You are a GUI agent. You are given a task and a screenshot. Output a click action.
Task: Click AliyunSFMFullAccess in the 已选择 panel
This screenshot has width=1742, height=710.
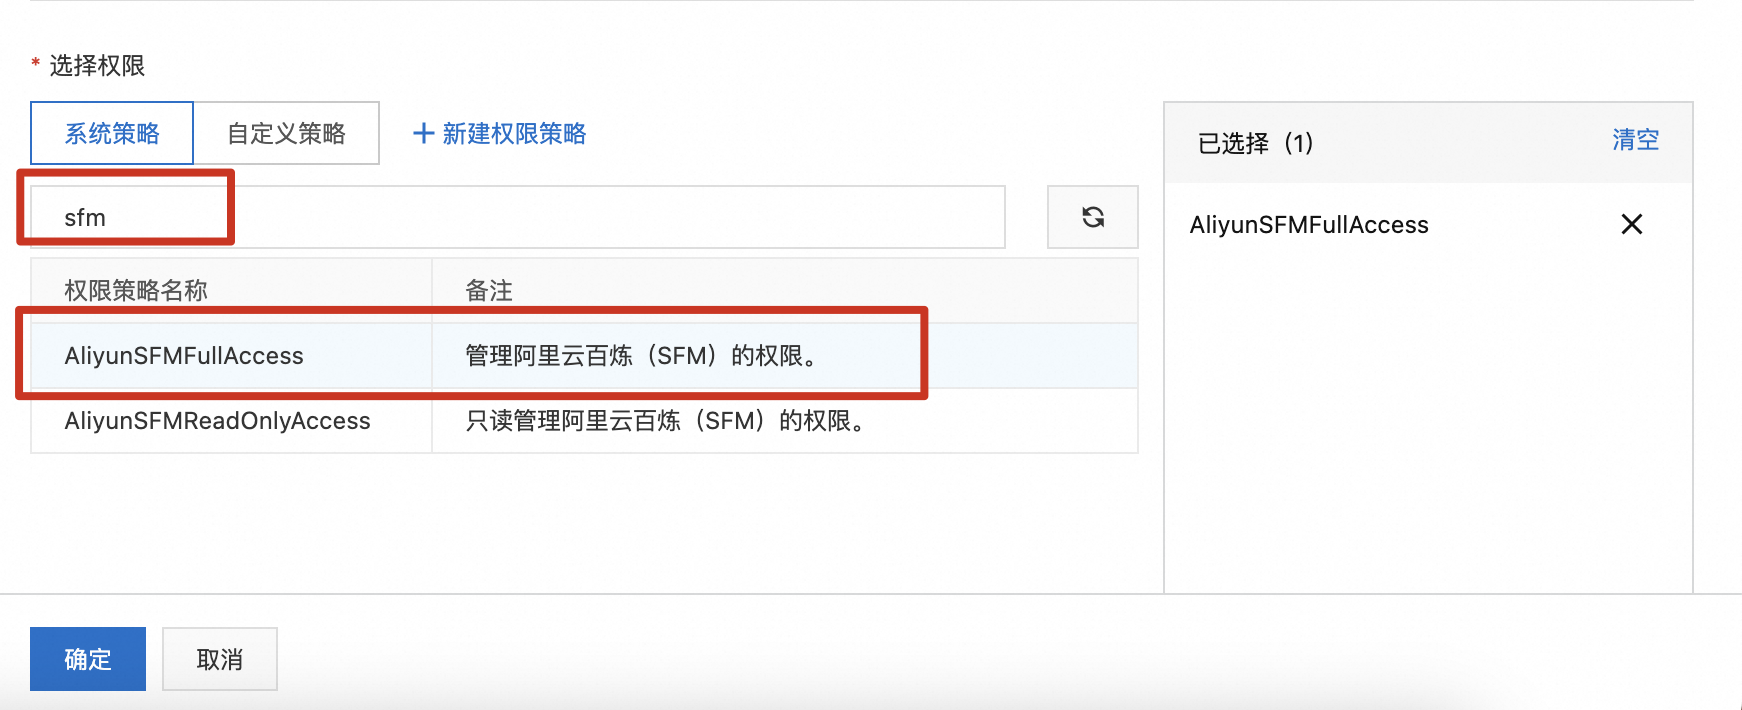1309,225
